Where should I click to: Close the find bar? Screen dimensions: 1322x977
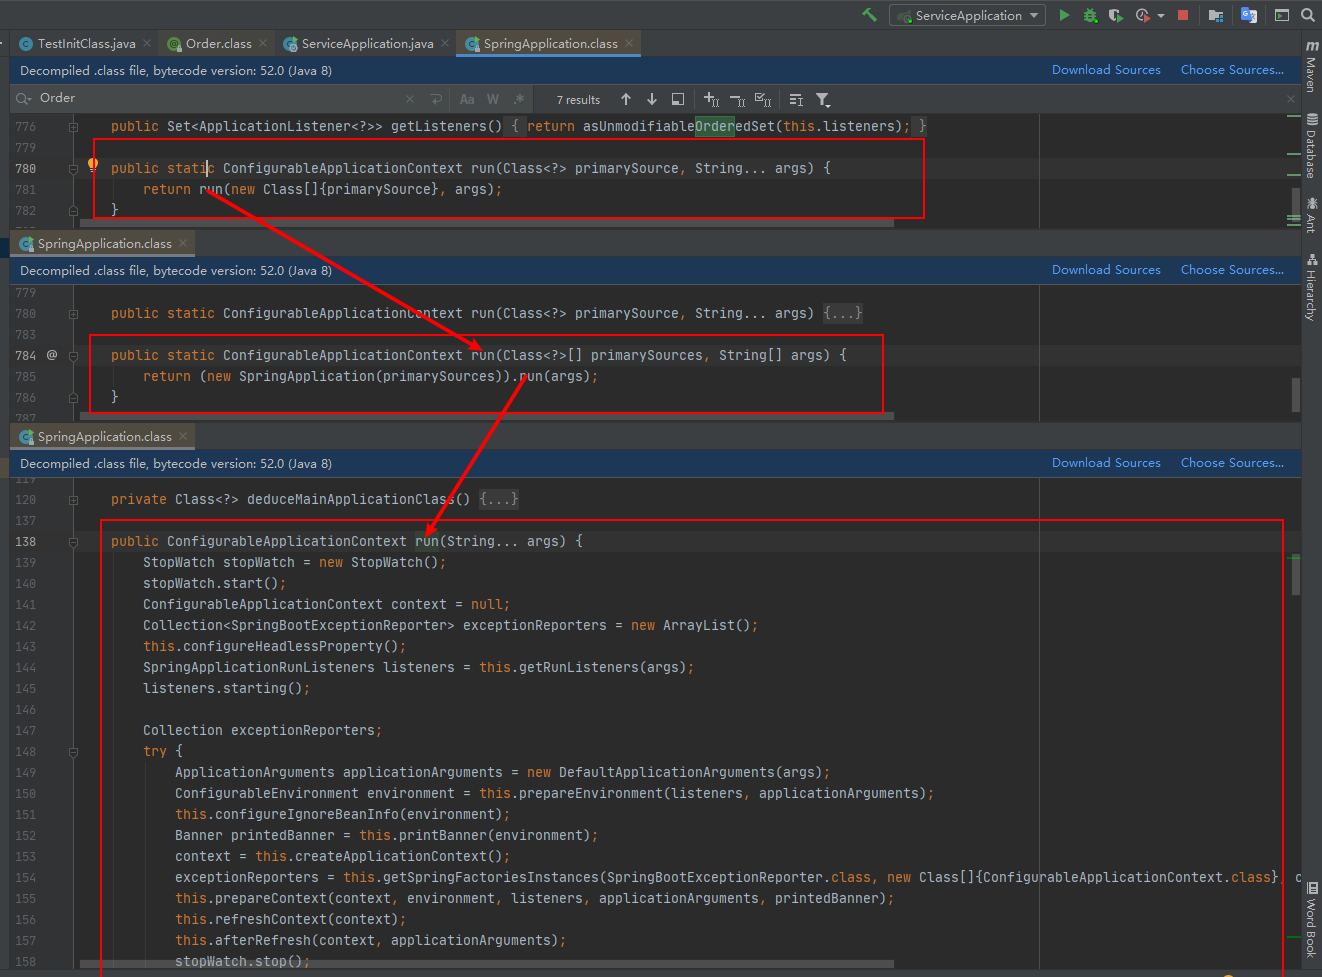pyautogui.click(x=1291, y=98)
